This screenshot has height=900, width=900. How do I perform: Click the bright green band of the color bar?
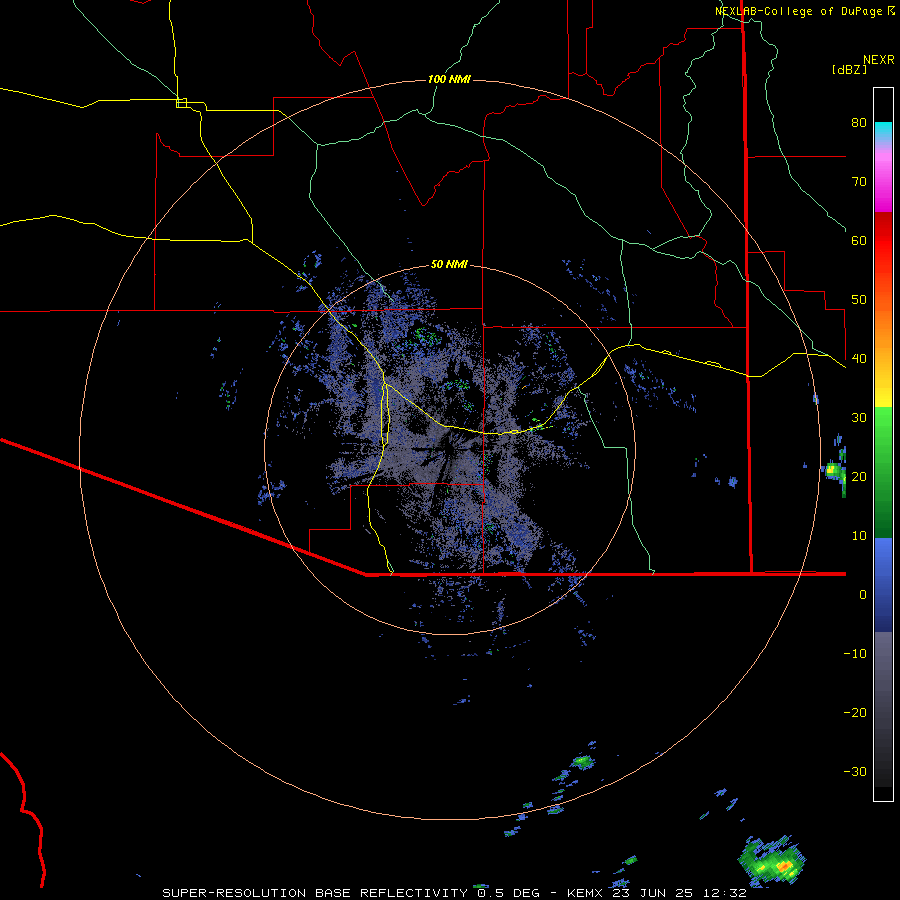point(883,428)
